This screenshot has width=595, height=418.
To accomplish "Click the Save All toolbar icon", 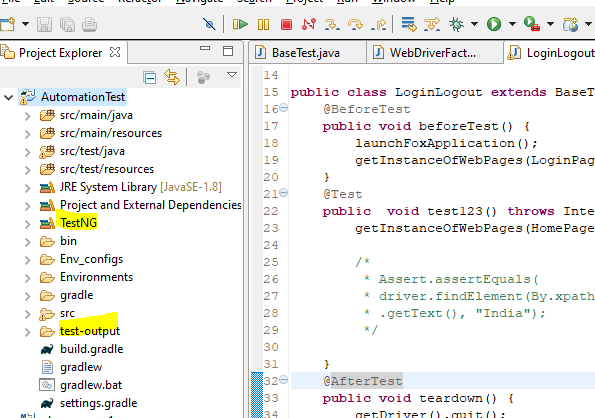I will click(x=67, y=25).
